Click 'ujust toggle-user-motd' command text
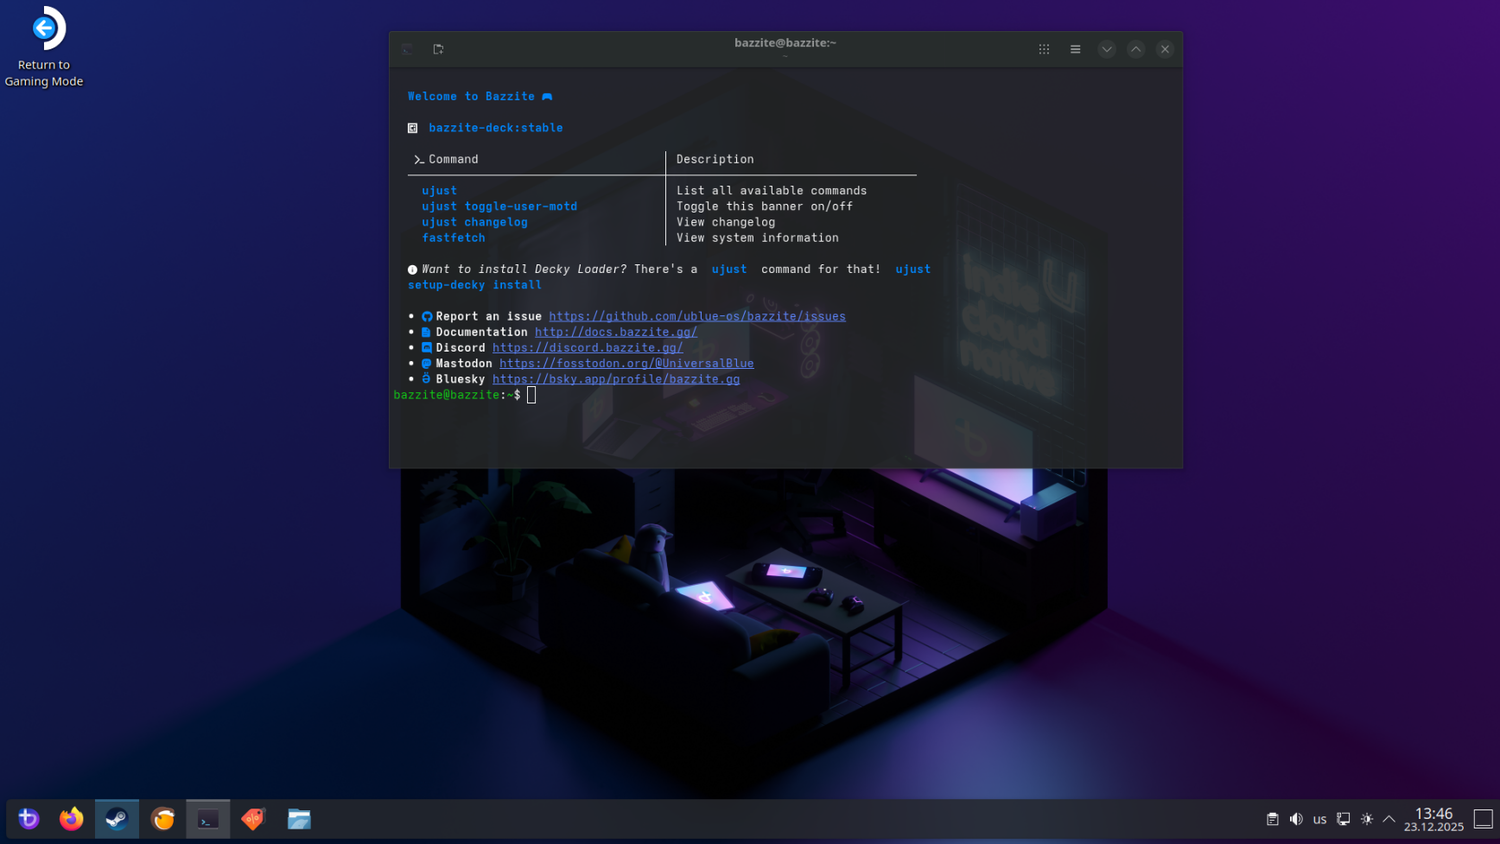Image resolution: width=1500 pixels, height=844 pixels. pyautogui.click(x=499, y=206)
